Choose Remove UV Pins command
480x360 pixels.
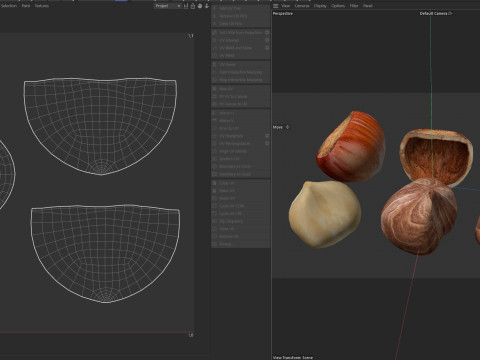(x=241, y=16)
